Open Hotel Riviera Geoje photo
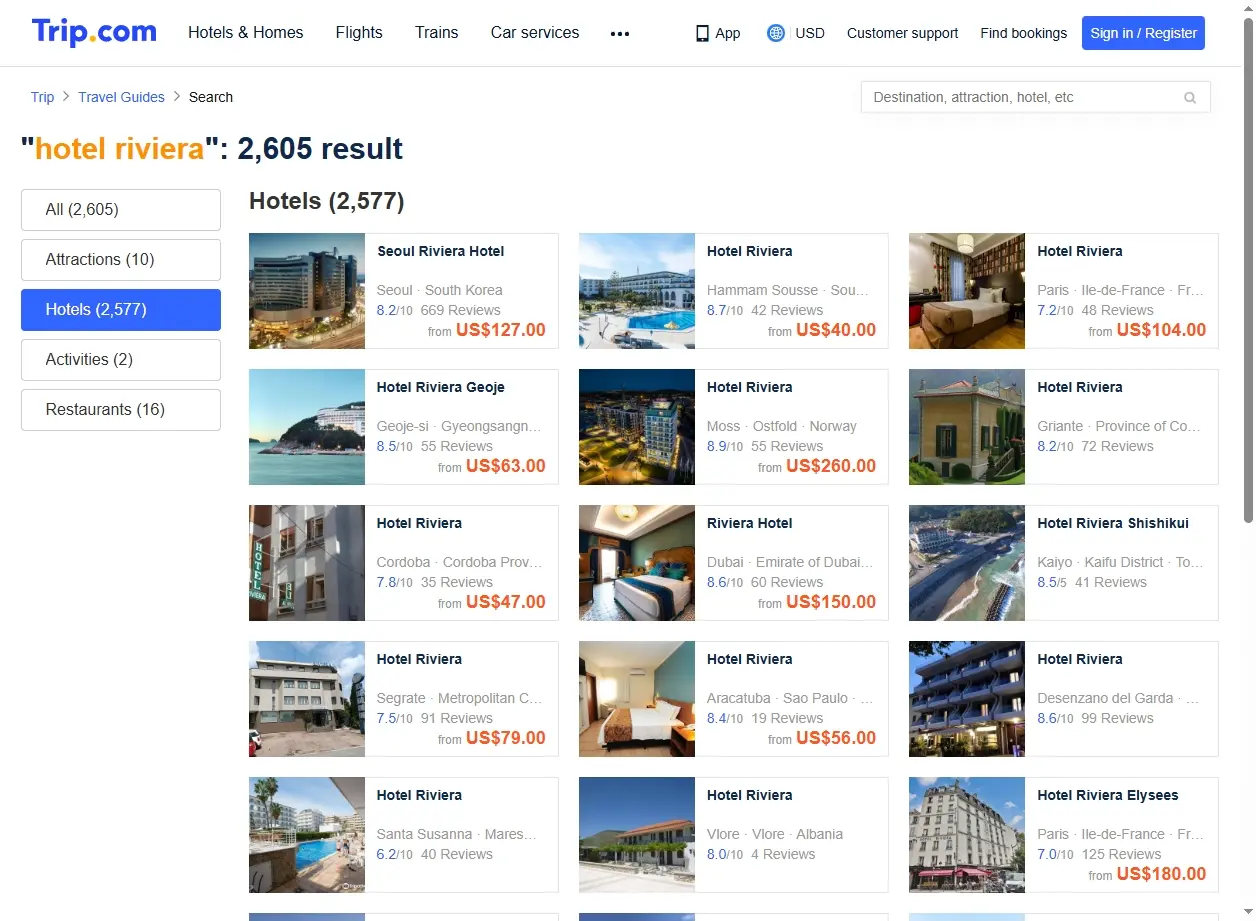The image size is (1256, 921). [x=307, y=427]
